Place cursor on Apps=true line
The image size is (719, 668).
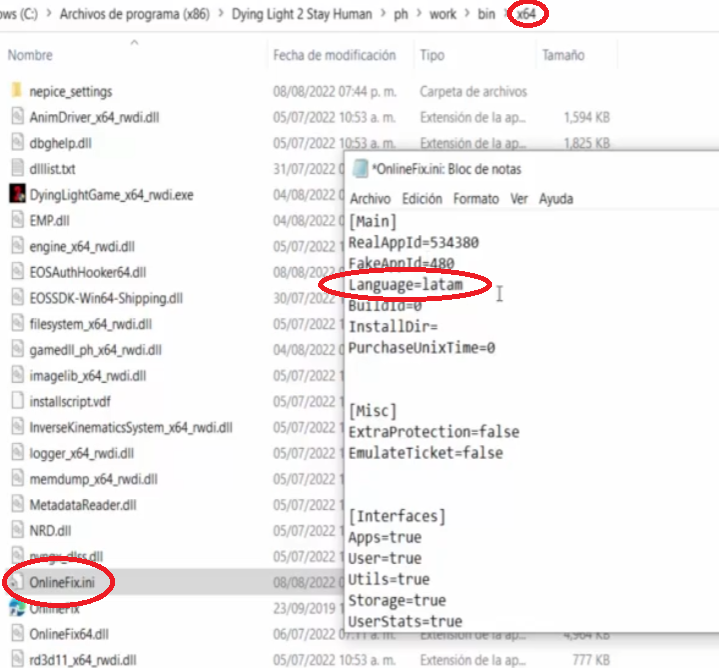tap(385, 537)
